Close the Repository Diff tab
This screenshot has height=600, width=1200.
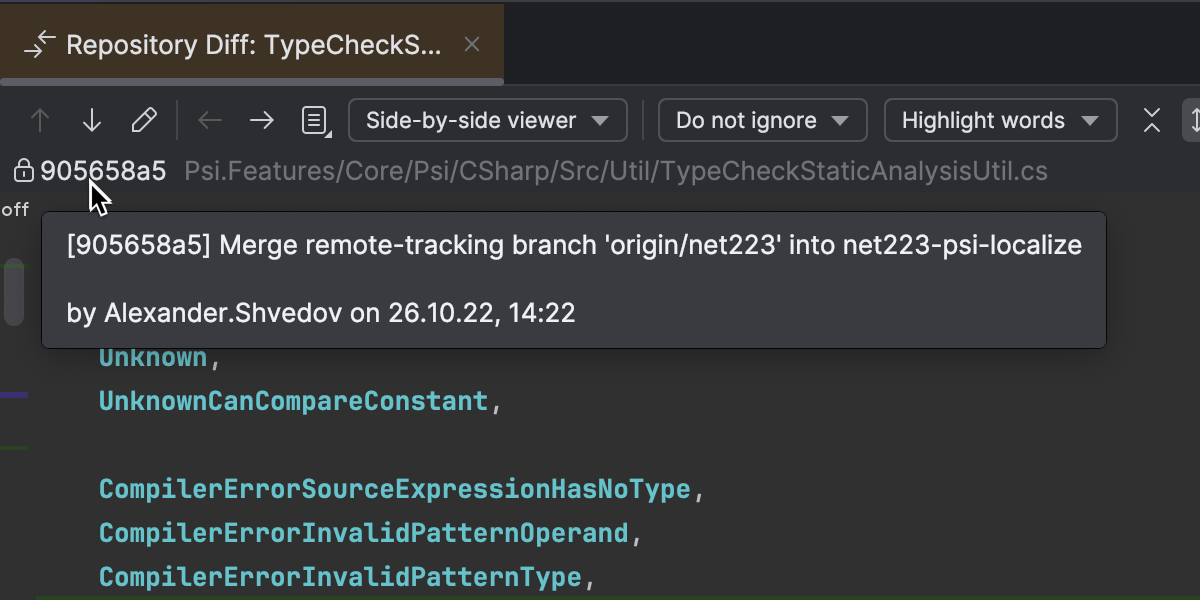pyautogui.click(x=473, y=45)
